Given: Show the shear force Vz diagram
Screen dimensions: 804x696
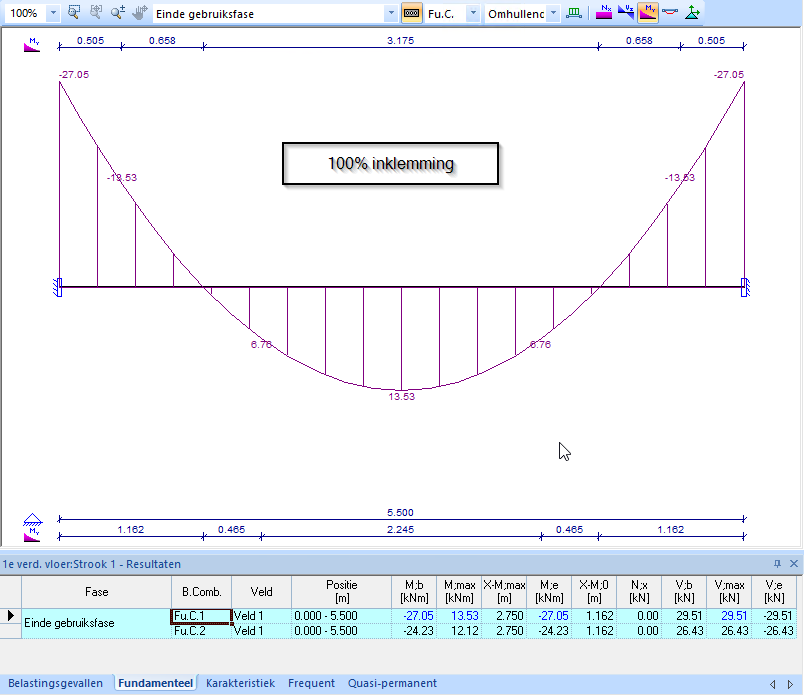Looking at the screenshot, I should 626,13.
